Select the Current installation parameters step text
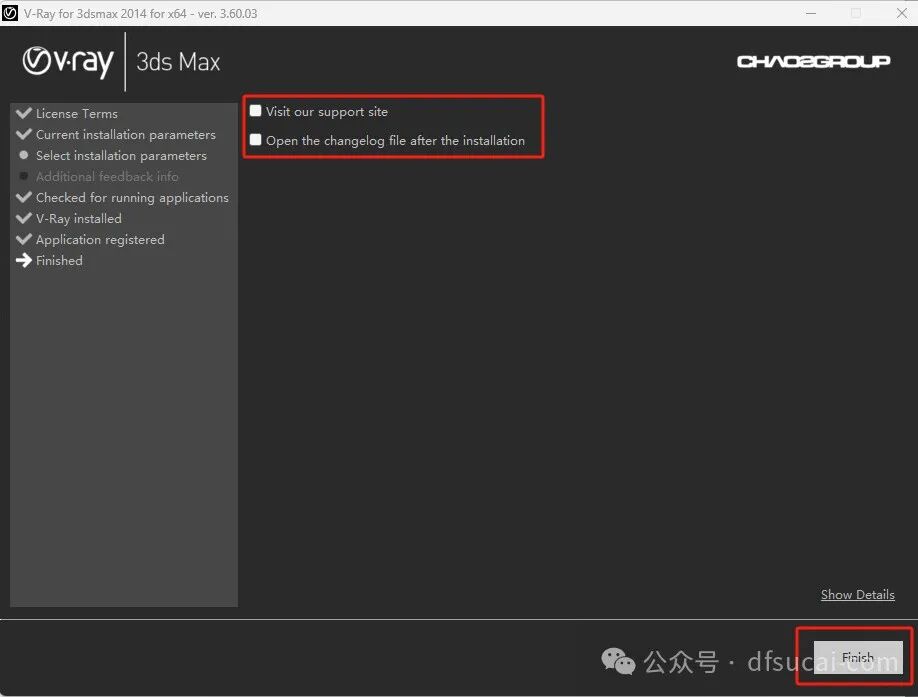 [126, 135]
